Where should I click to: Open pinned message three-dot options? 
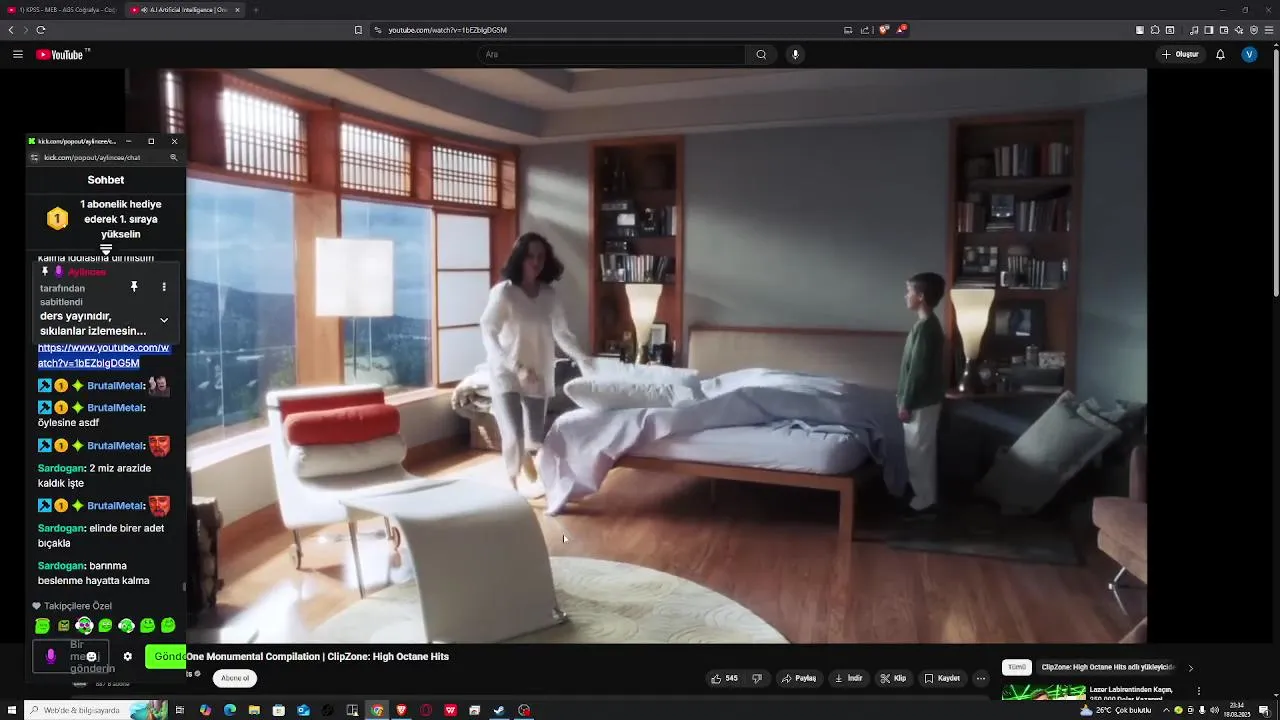tap(164, 287)
